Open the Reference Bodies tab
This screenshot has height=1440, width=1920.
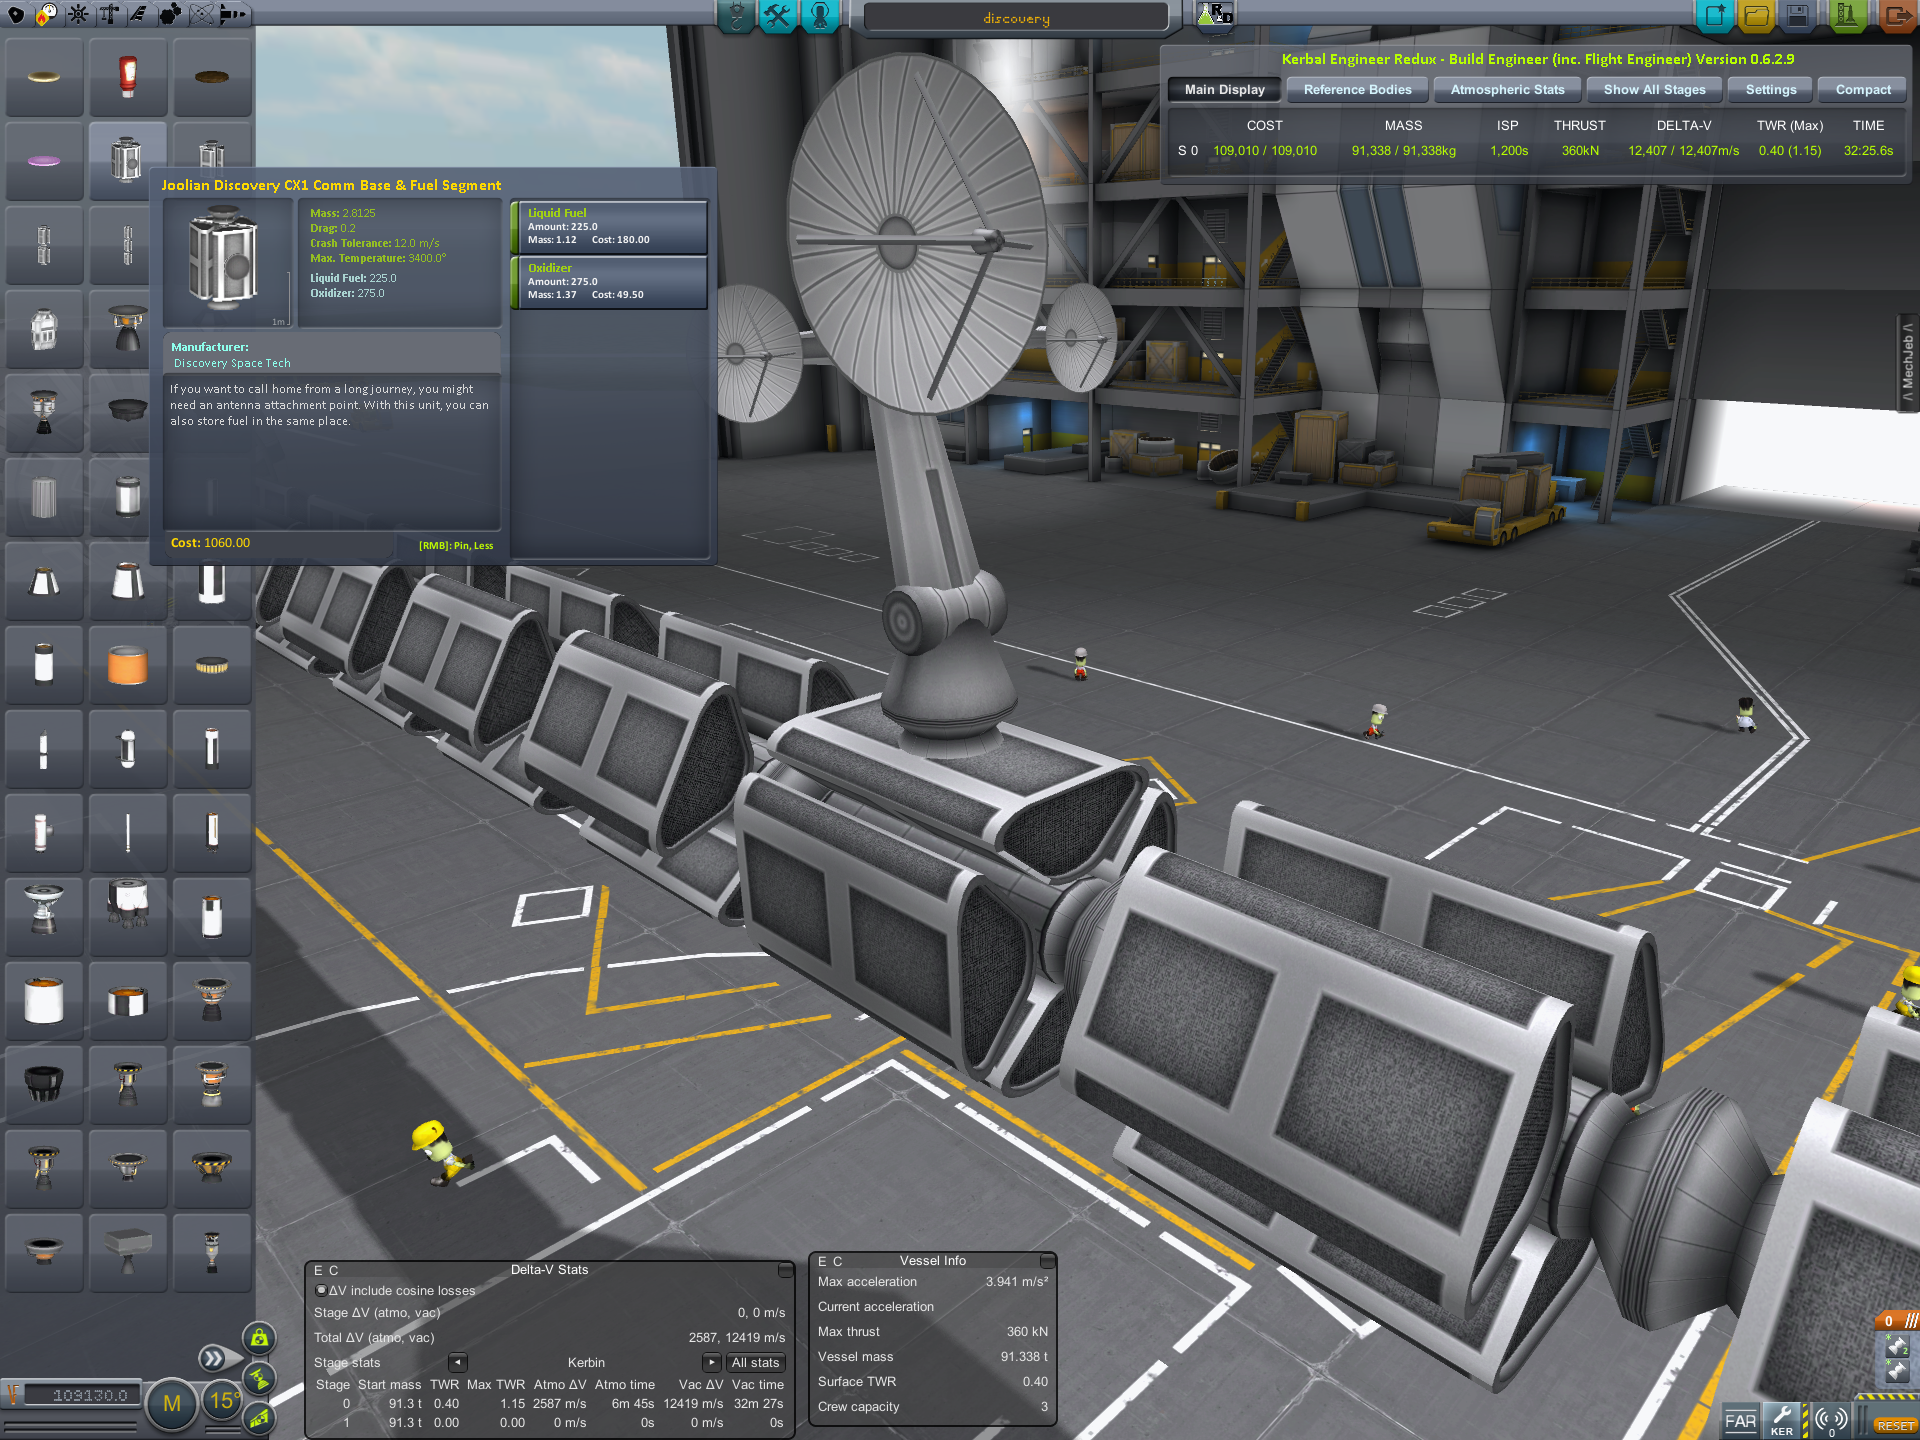point(1357,90)
